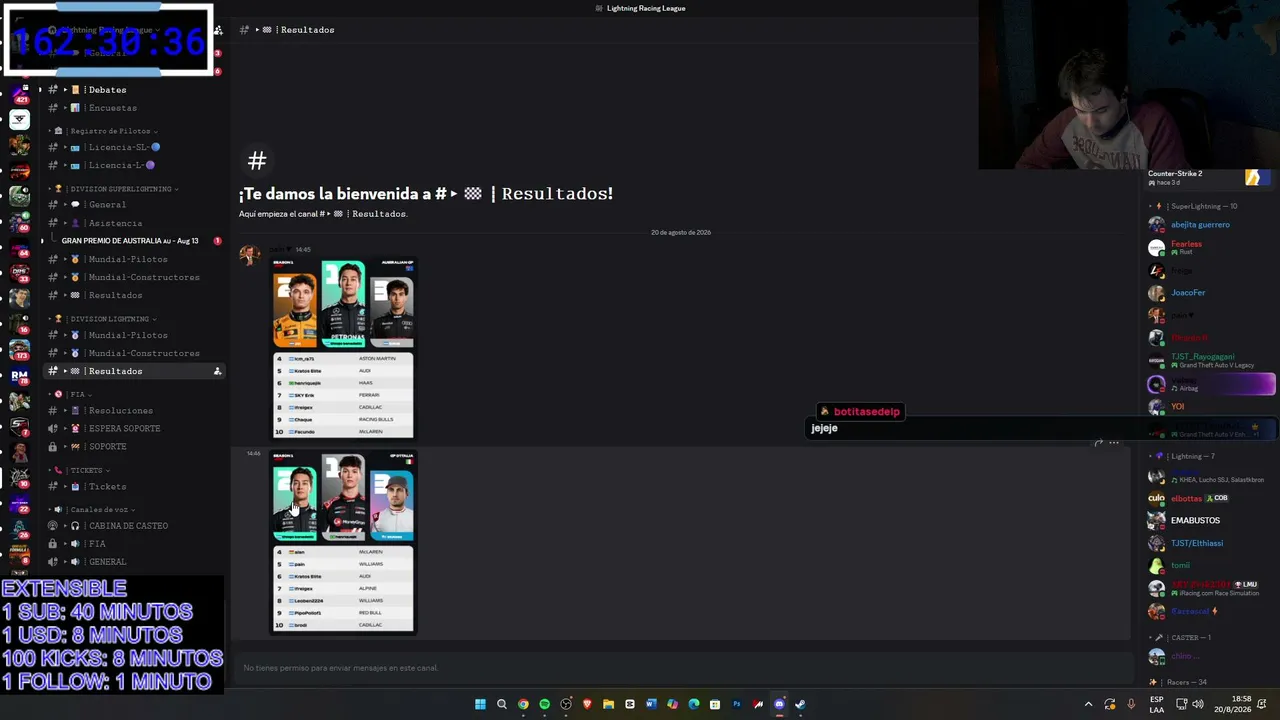Open the Resoluciones channel

click(133, 411)
